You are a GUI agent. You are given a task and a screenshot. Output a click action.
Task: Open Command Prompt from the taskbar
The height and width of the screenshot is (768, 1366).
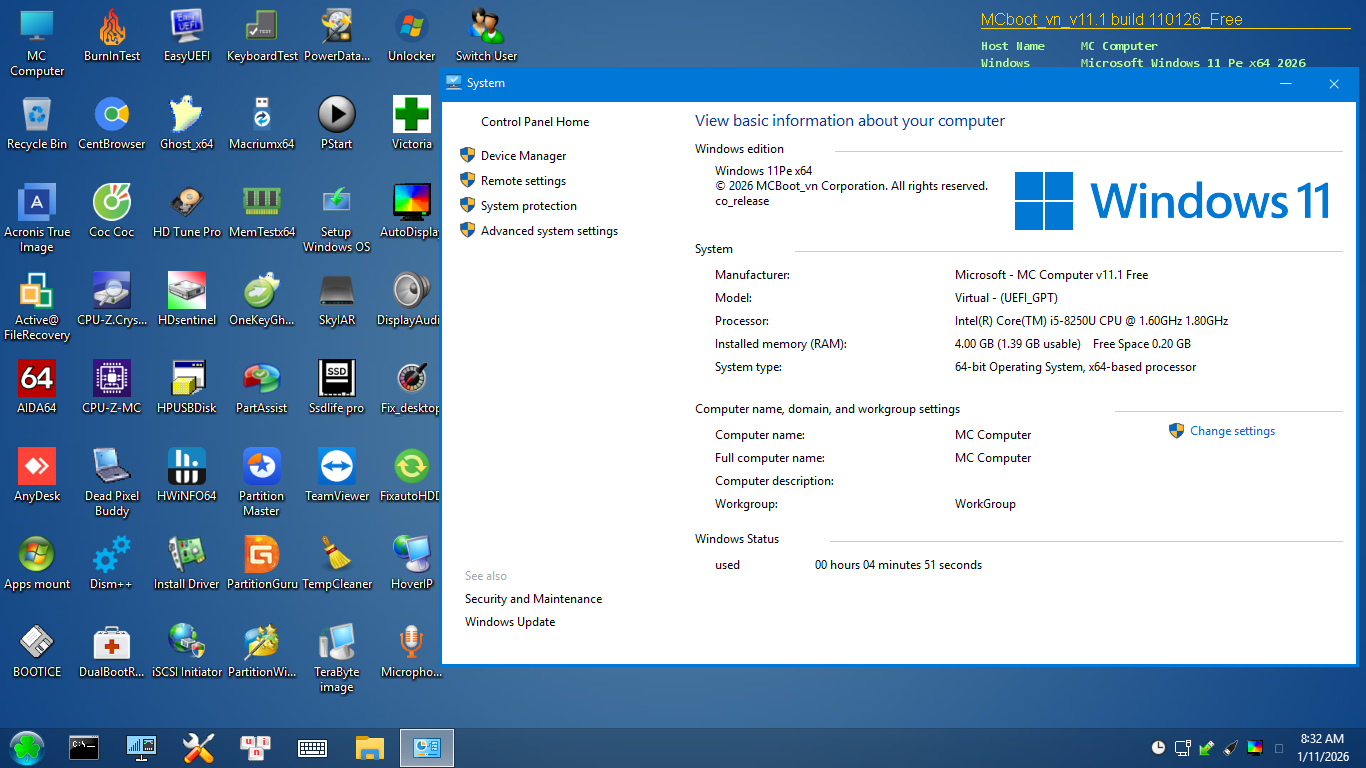[x=84, y=747]
